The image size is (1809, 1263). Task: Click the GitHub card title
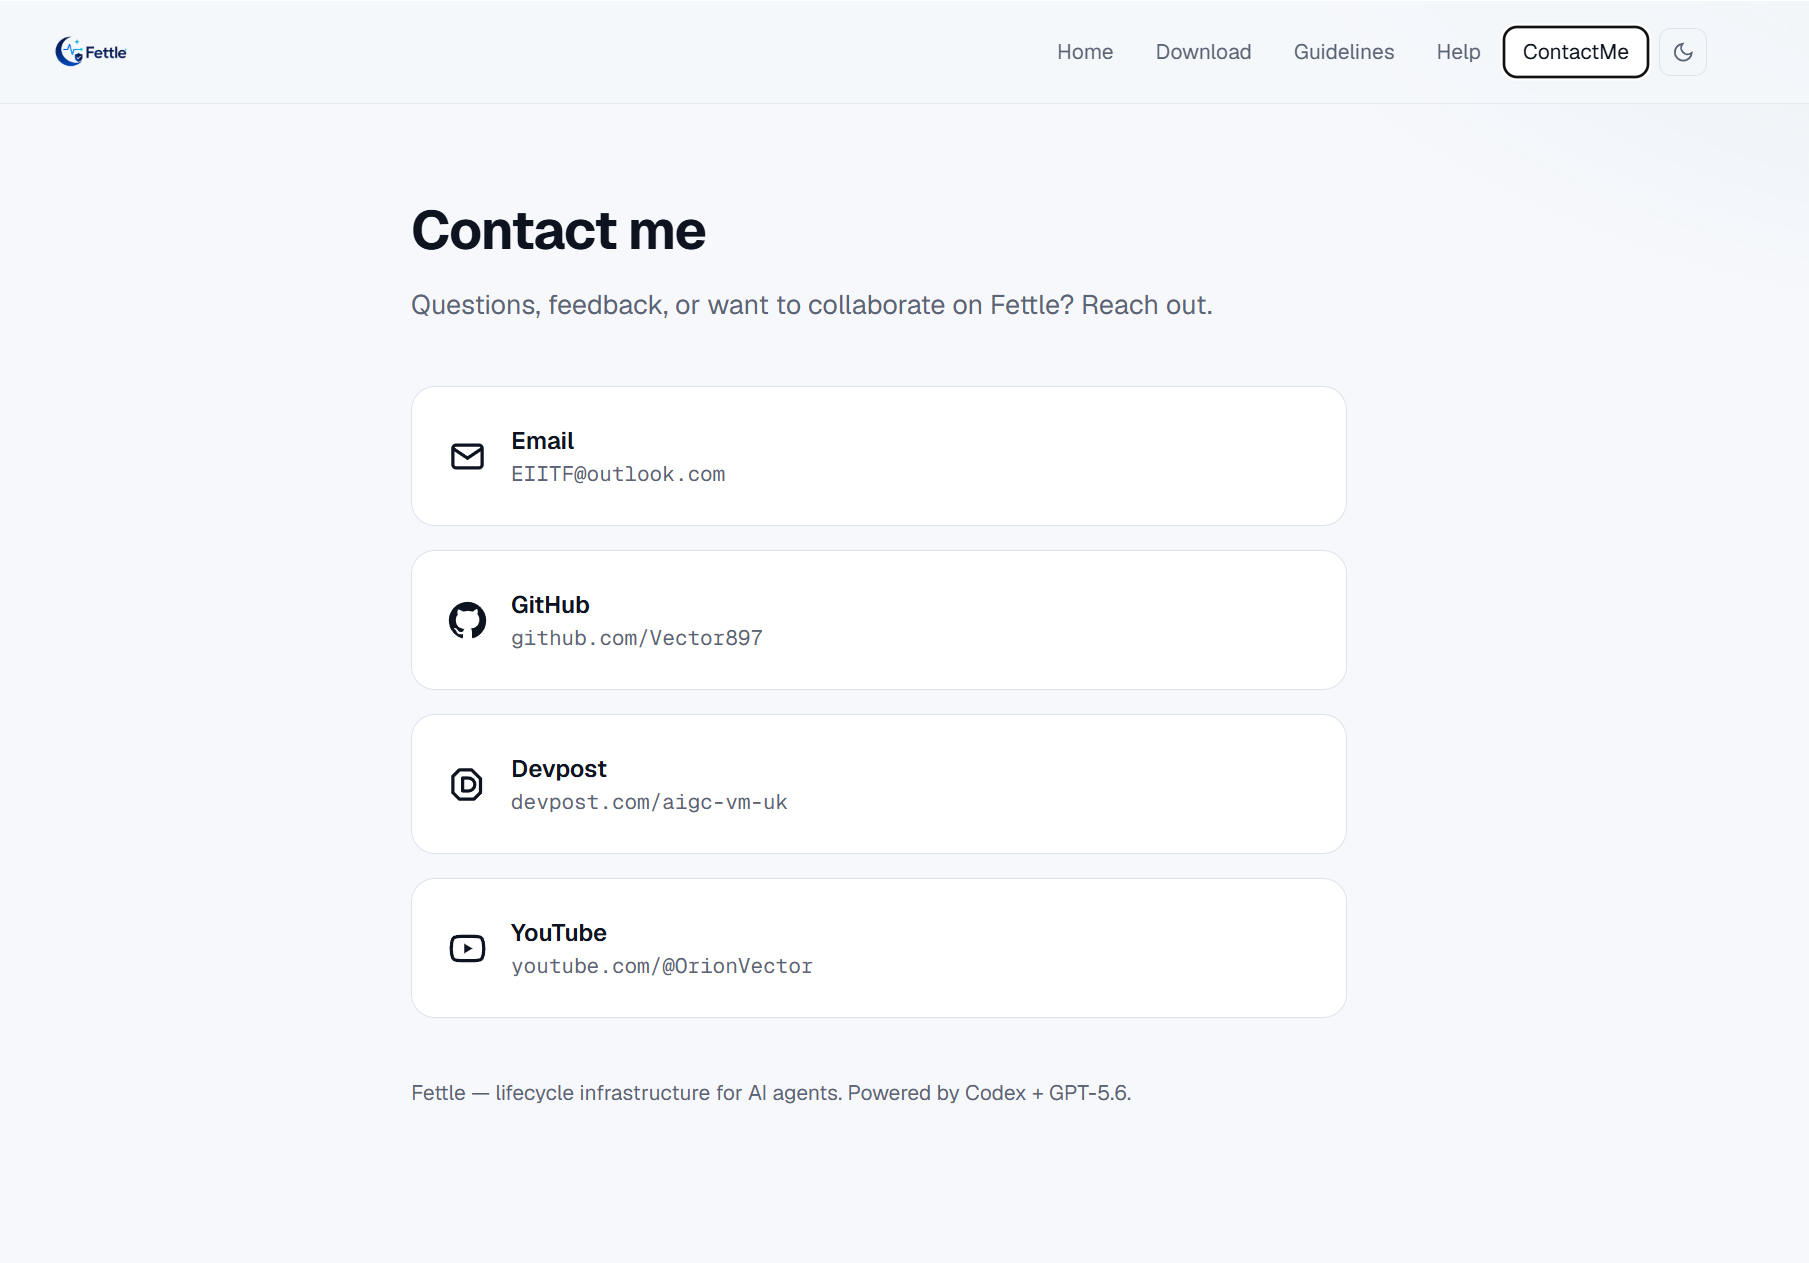point(550,605)
